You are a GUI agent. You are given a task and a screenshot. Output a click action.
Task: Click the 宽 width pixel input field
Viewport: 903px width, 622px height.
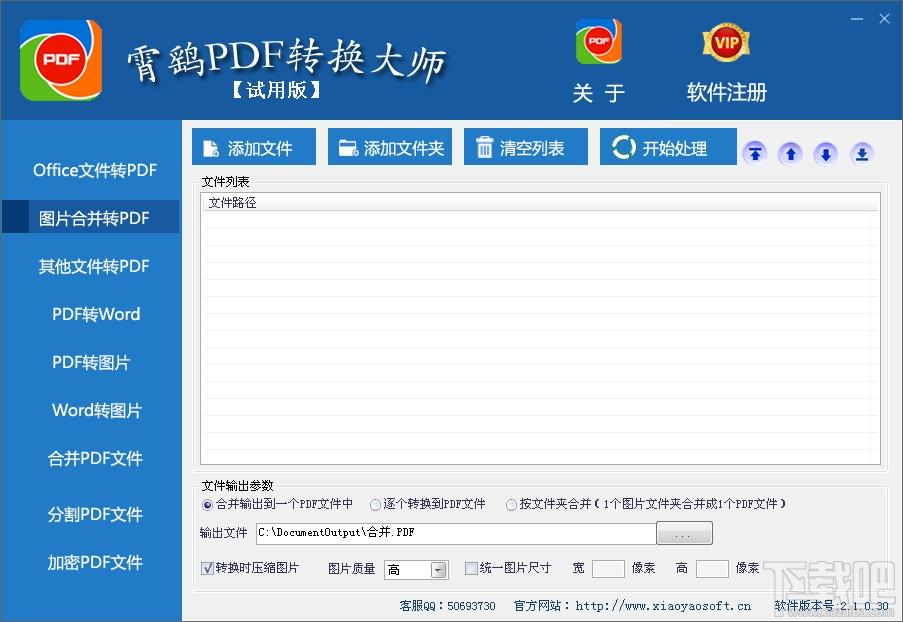(x=608, y=568)
